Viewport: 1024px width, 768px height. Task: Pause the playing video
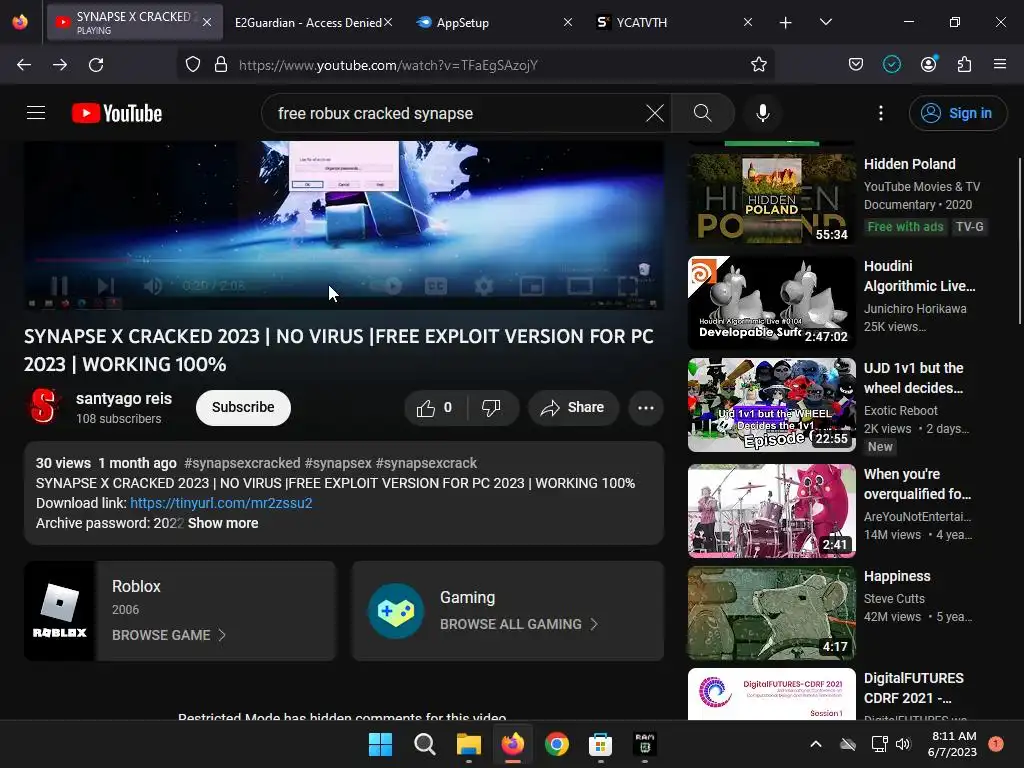(59, 285)
